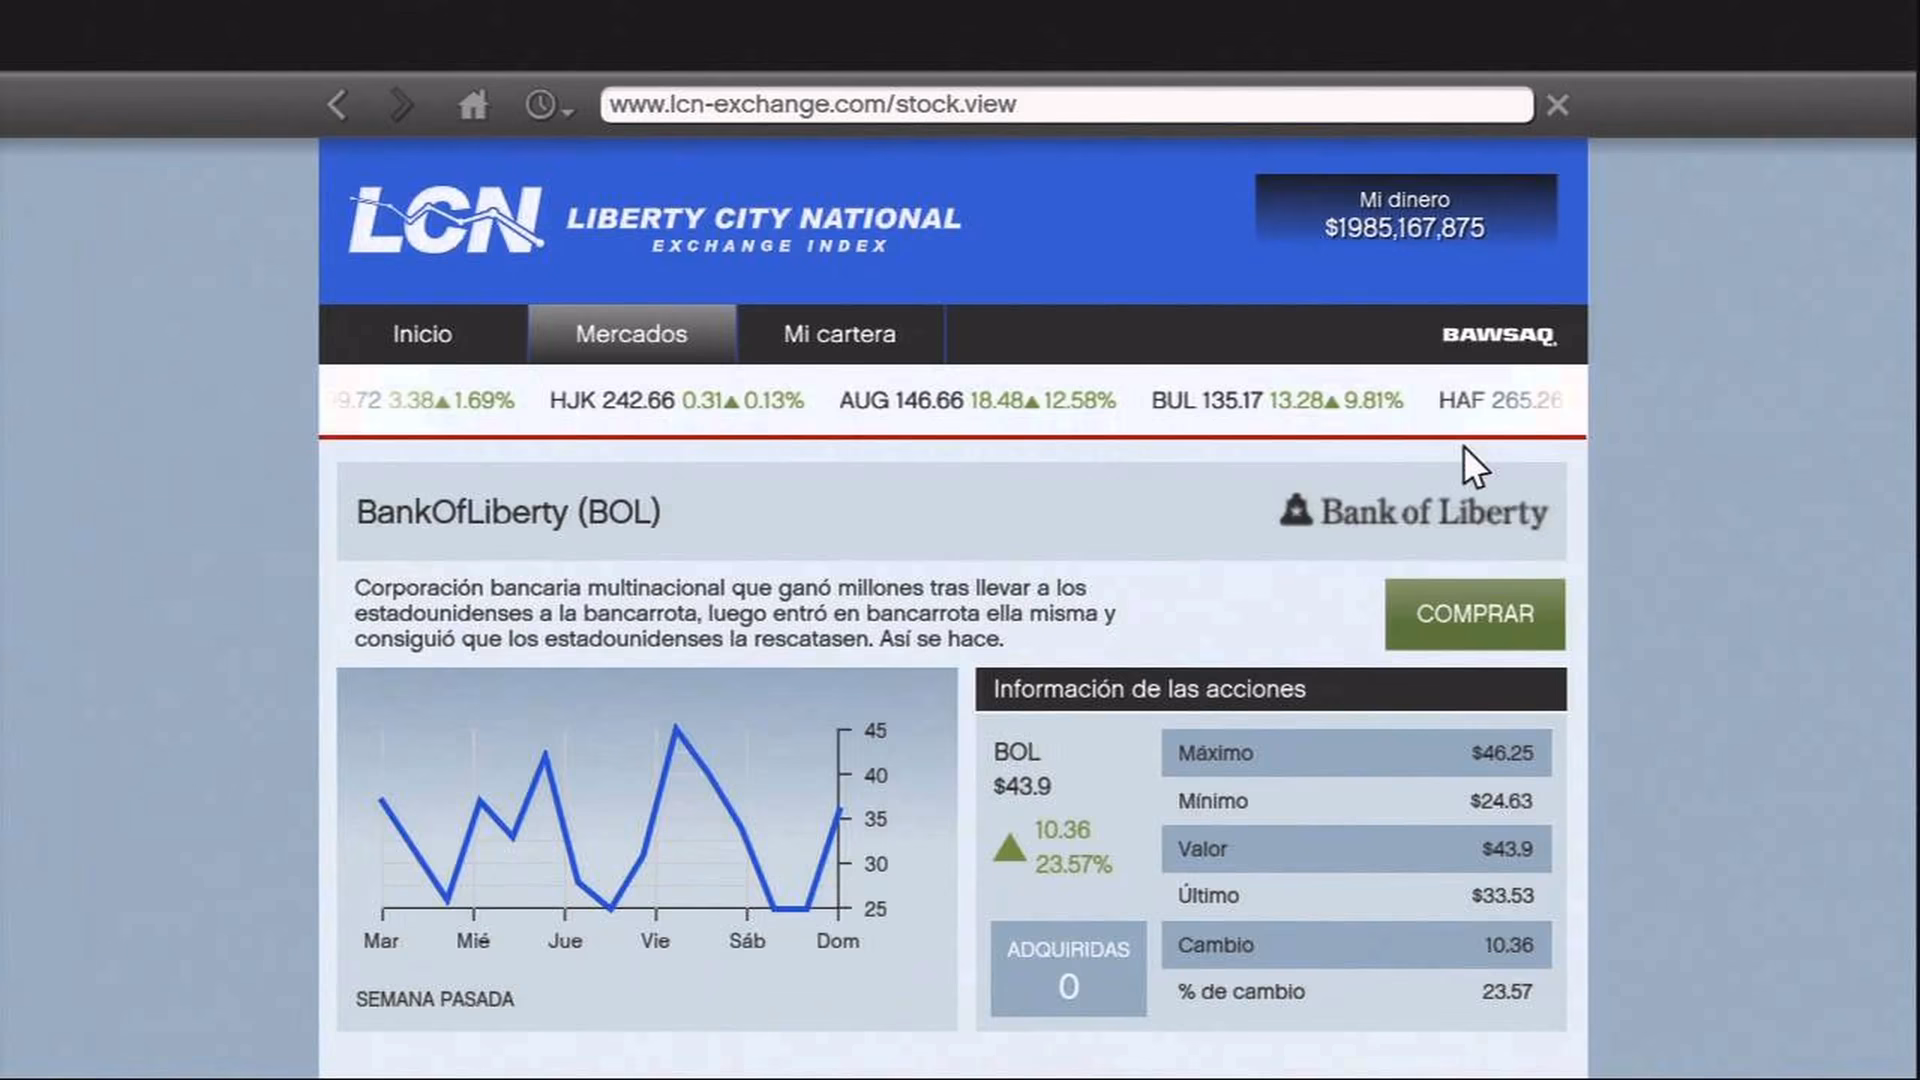Viewport: 1920px width, 1080px height.
Task: Click the ADQUIRIDAS shares box
Action: pyautogui.click(x=1068, y=969)
